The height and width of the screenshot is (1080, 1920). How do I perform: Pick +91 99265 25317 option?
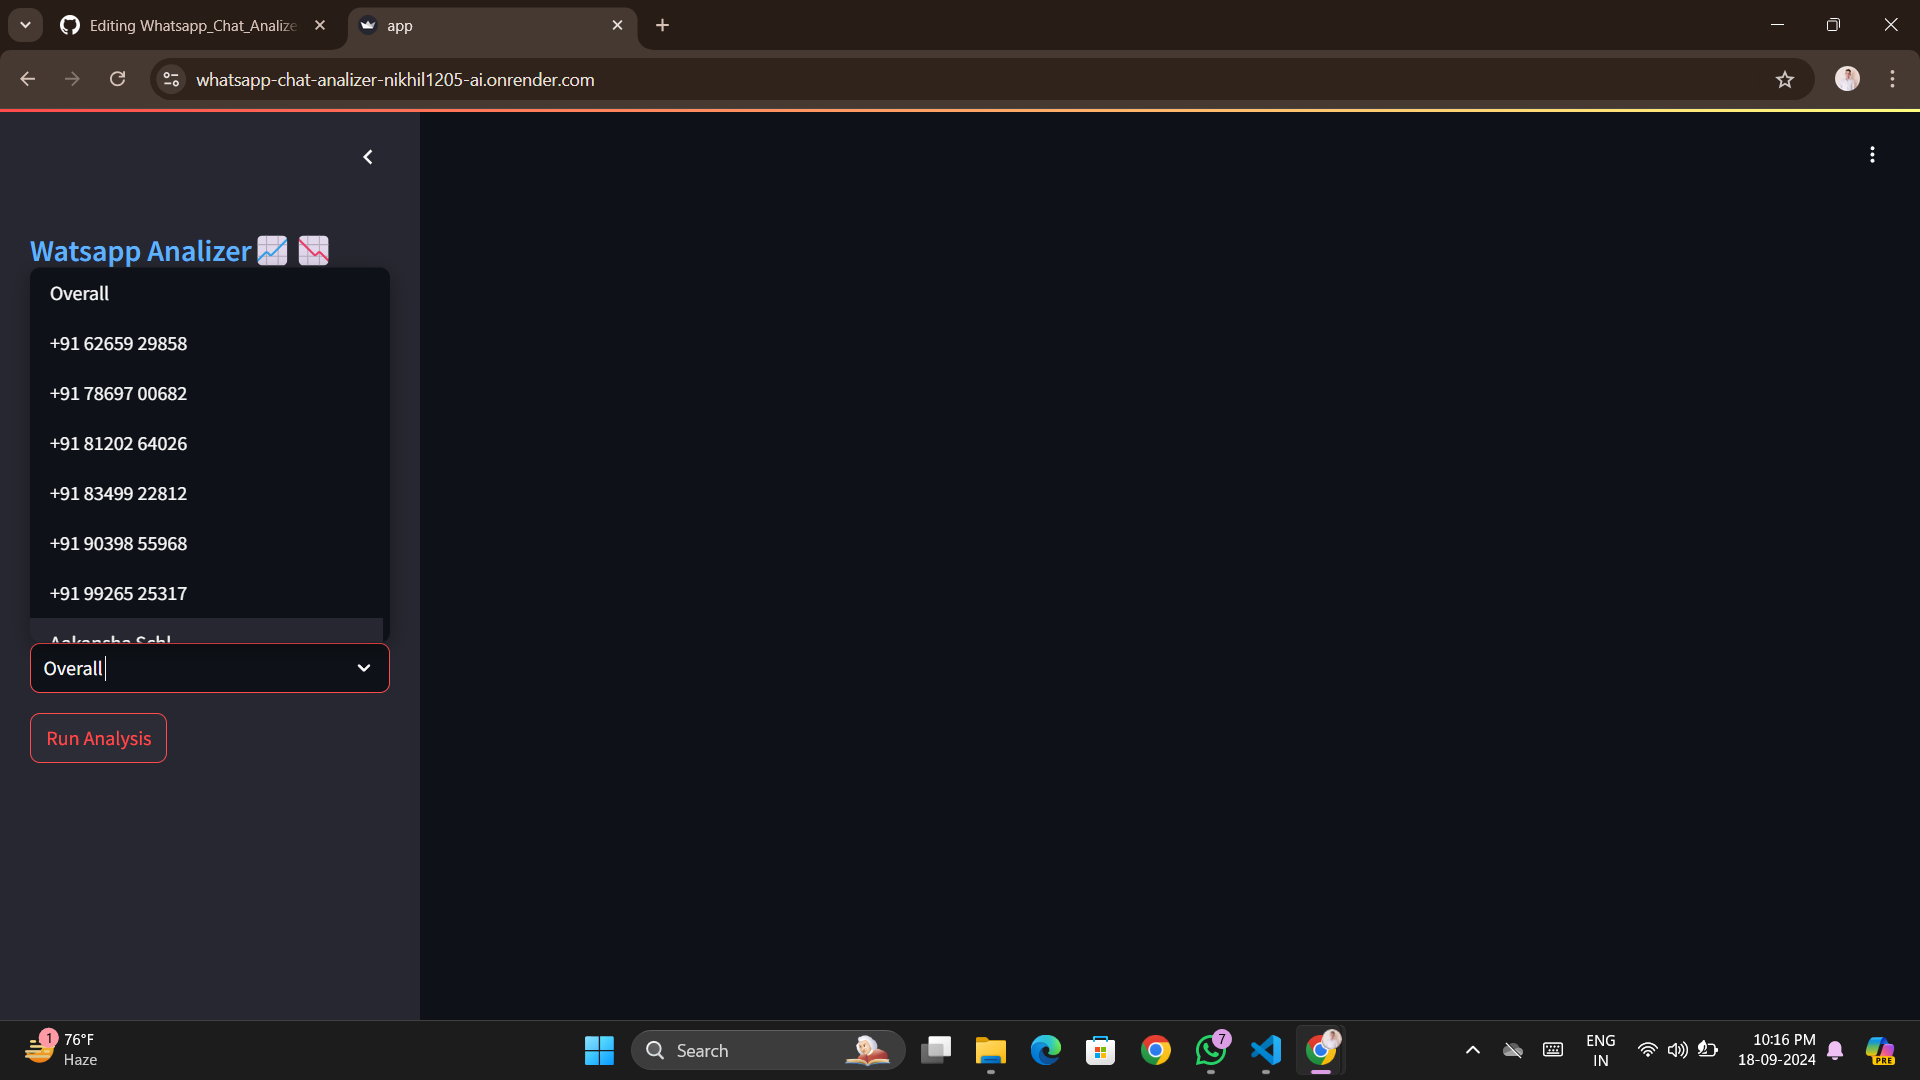pyautogui.click(x=118, y=594)
